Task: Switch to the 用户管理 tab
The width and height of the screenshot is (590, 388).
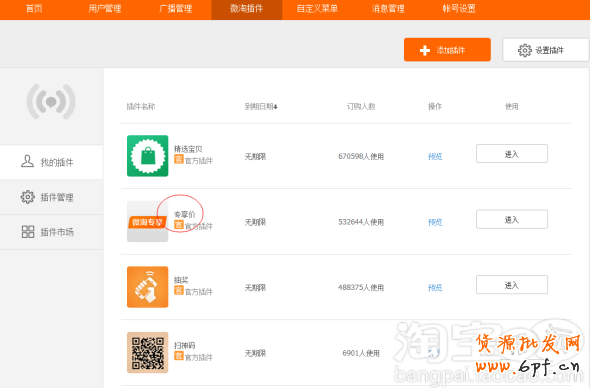Action: [x=105, y=9]
